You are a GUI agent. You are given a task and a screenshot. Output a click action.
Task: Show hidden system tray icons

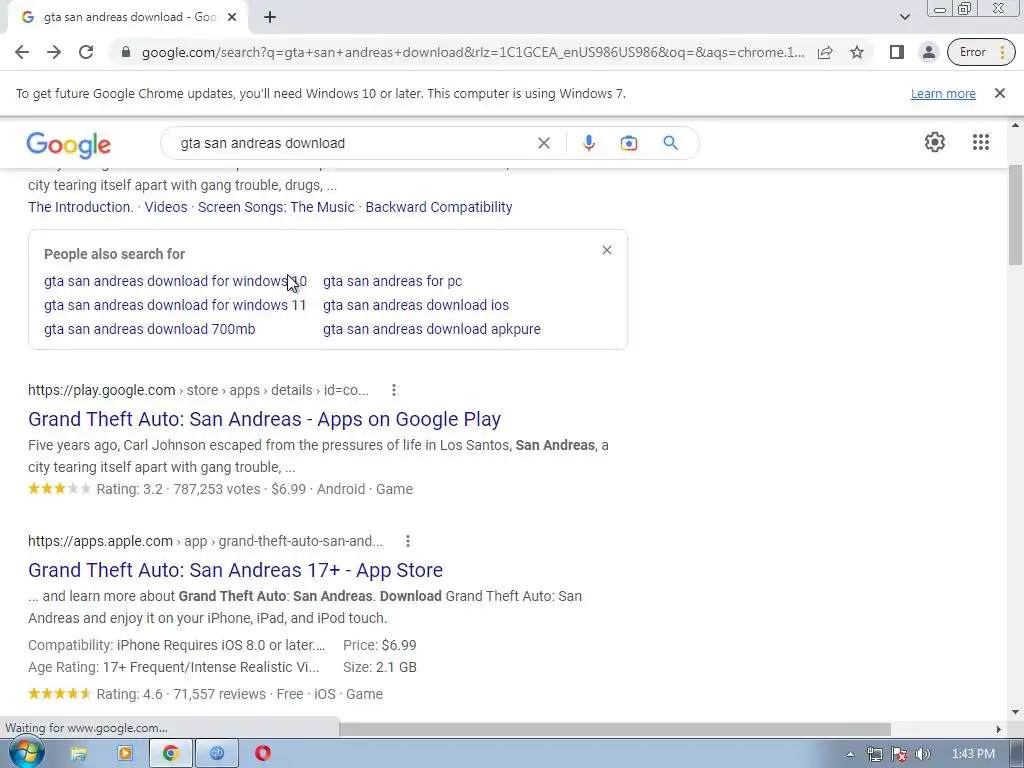850,754
